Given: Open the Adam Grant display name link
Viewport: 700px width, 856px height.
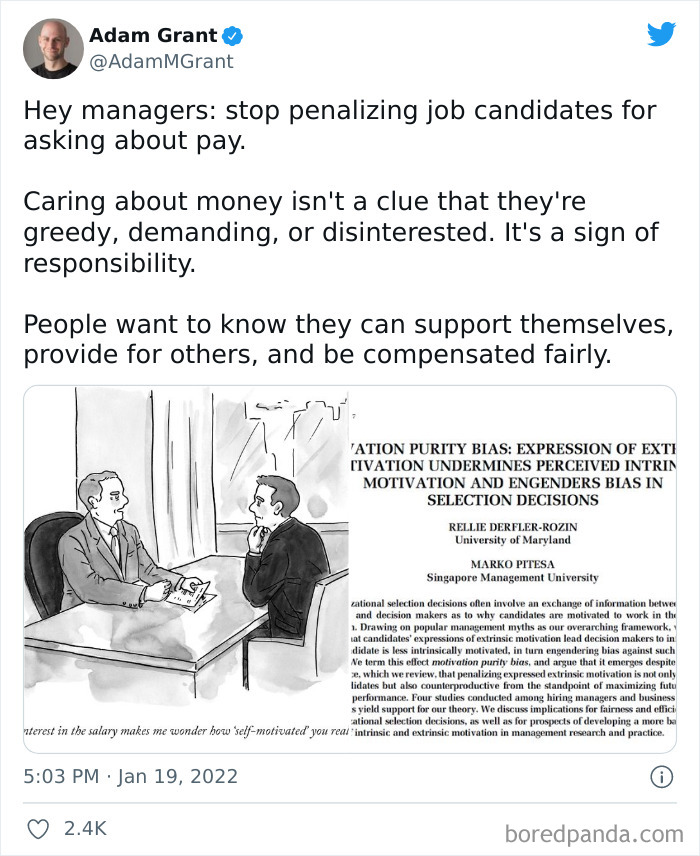Looking at the screenshot, I should (x=153, y=36).
